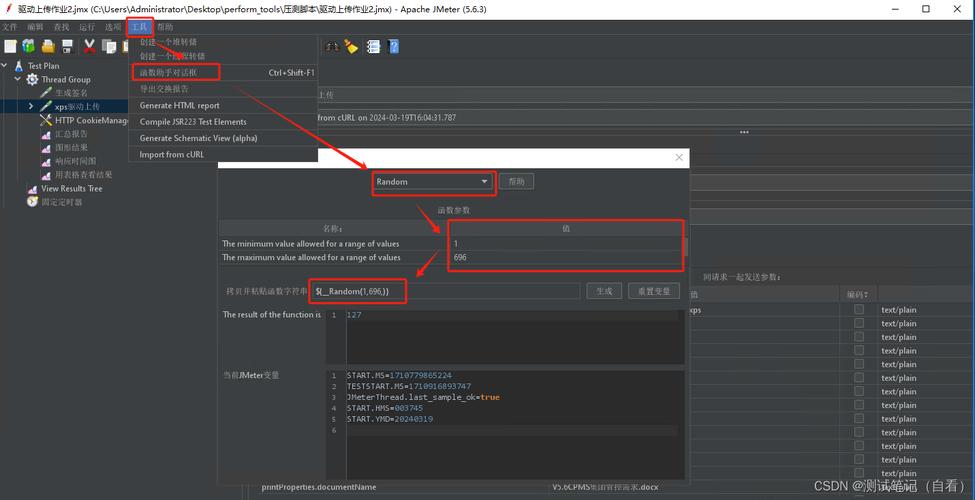Click text/plain in the xps row
This screenshot has width=975, height=500.
click(x=899, y=310)
